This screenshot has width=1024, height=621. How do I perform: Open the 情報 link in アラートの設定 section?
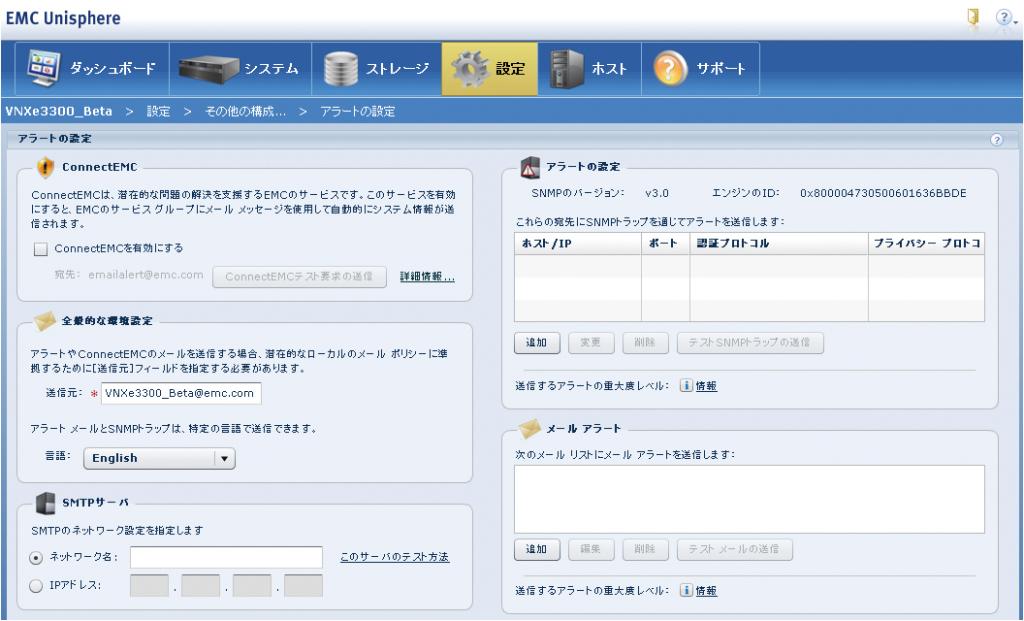click(x=706, y=386)
